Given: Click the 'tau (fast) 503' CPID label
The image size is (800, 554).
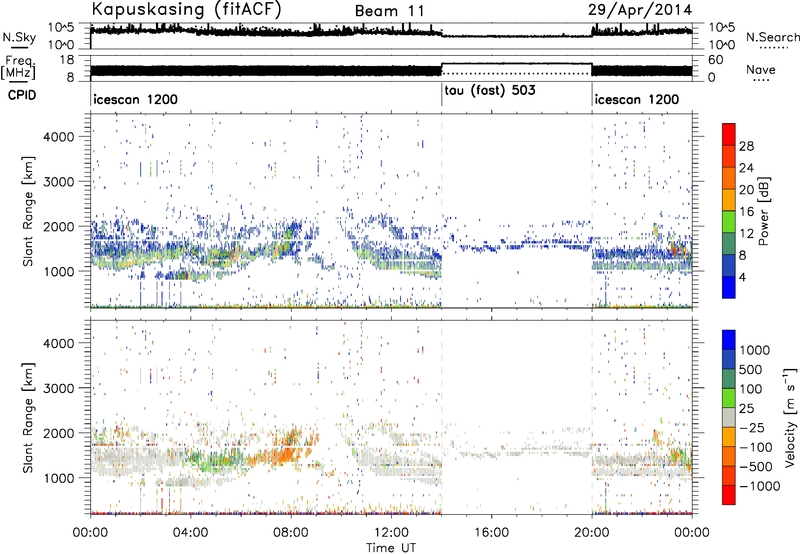Looking at the screenshot, I should [490, 91].
